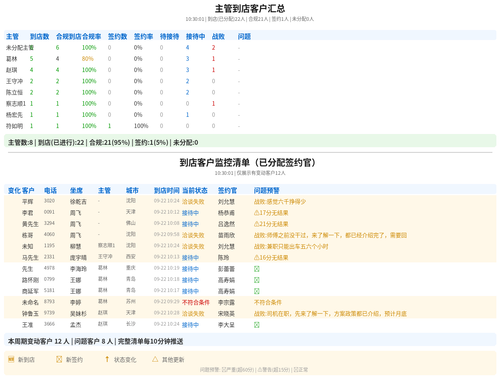The height and width of the screenshot is (392, 500).
Task: Click the 主管到店客户汇总 report title
Action: pos(250,8)
